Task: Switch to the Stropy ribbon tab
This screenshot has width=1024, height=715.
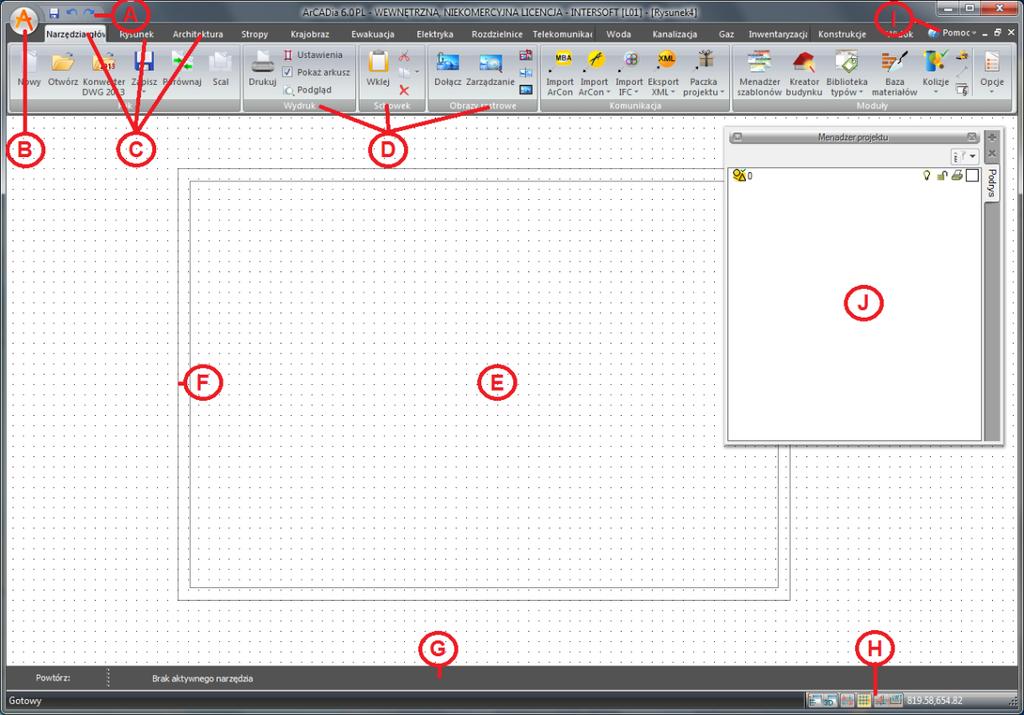Action: [255, 34]
